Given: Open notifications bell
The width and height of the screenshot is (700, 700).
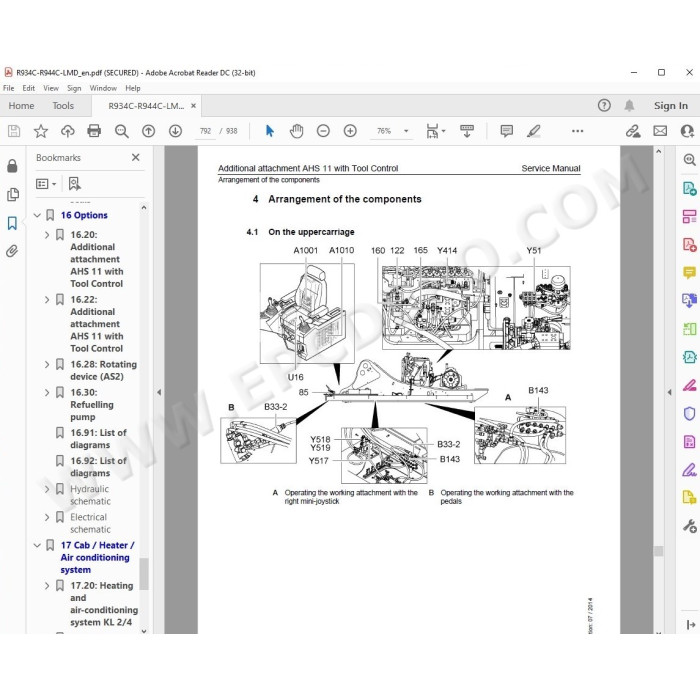Looking at the screenshot, I should click(629, 105).
